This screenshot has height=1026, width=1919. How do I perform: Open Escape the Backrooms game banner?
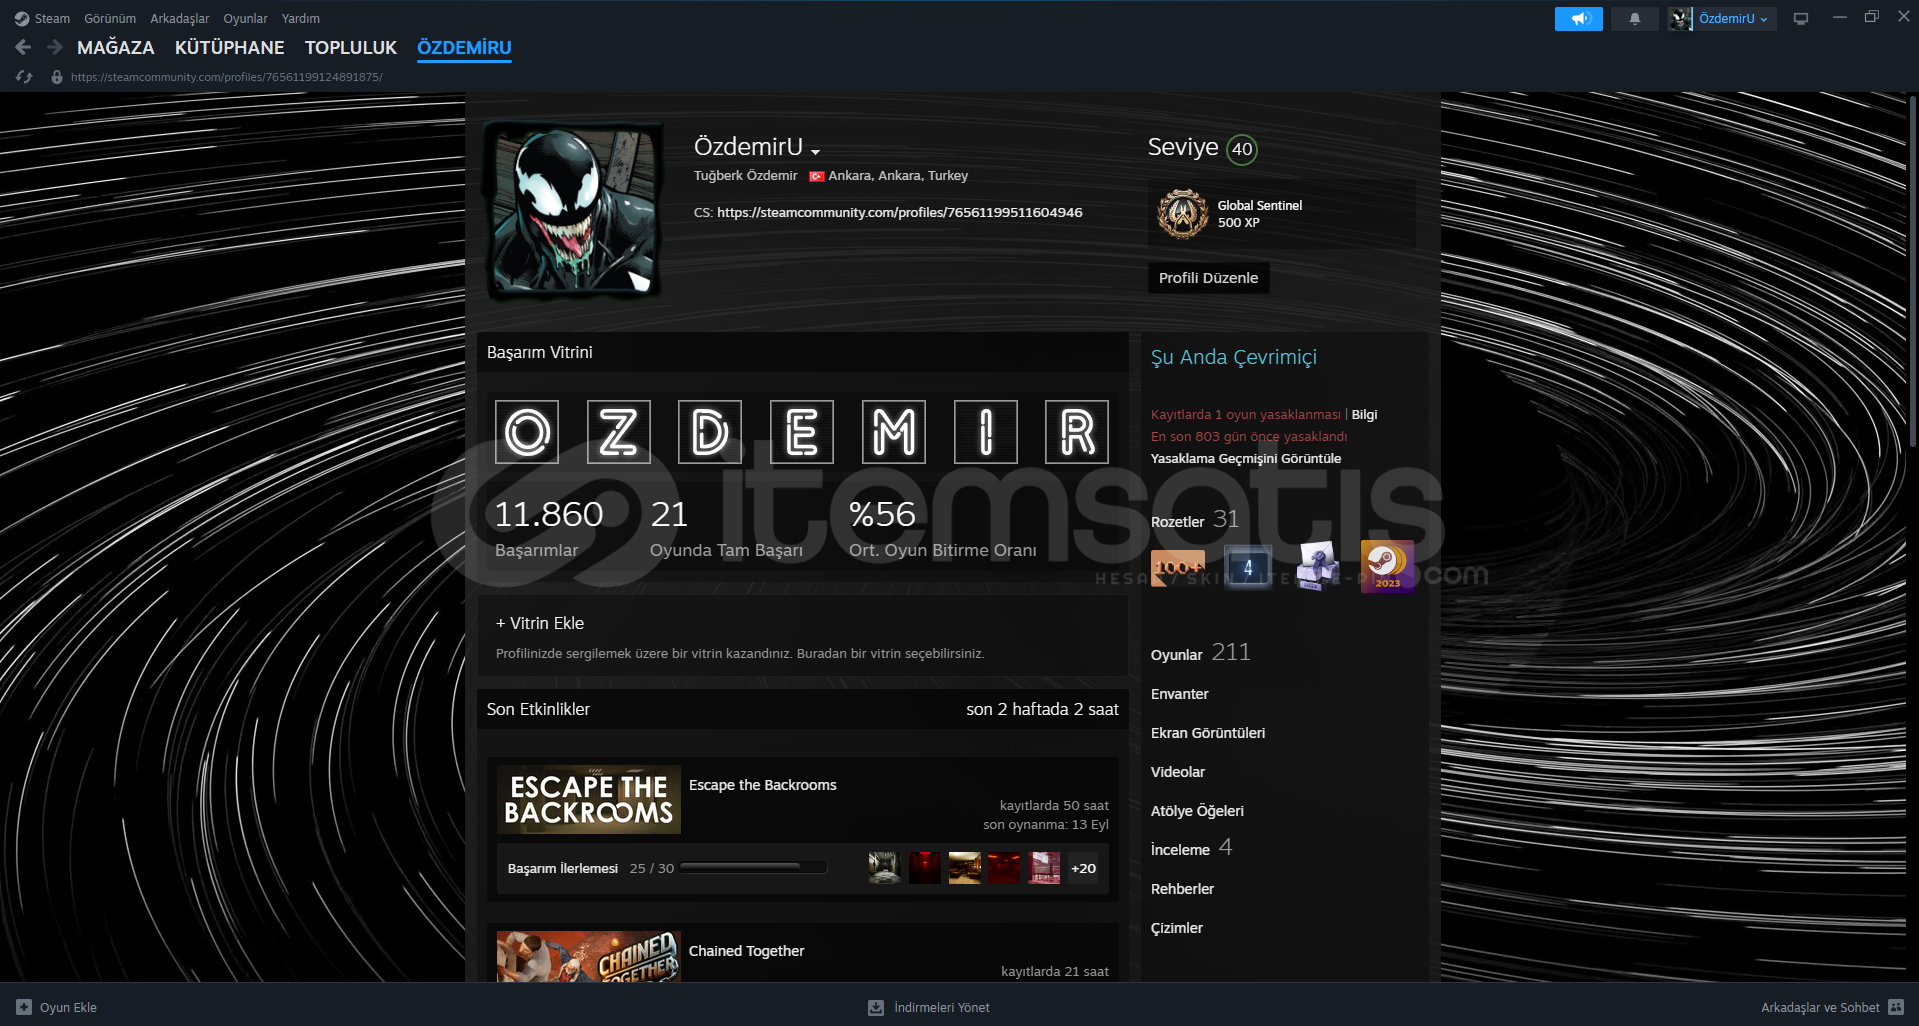point(589,800)
